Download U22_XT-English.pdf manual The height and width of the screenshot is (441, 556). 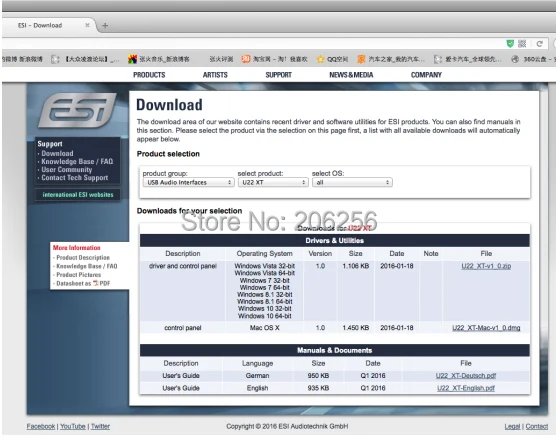(x=466, y=388)
